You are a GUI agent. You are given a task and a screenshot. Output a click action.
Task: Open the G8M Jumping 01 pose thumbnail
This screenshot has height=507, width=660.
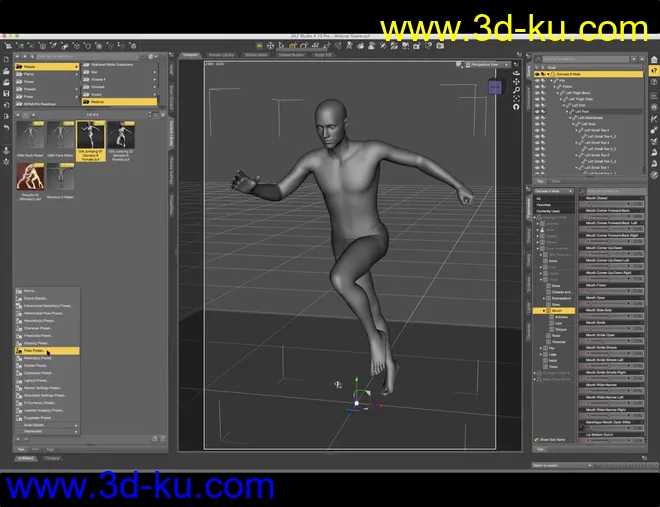click(x=91, y=137)
